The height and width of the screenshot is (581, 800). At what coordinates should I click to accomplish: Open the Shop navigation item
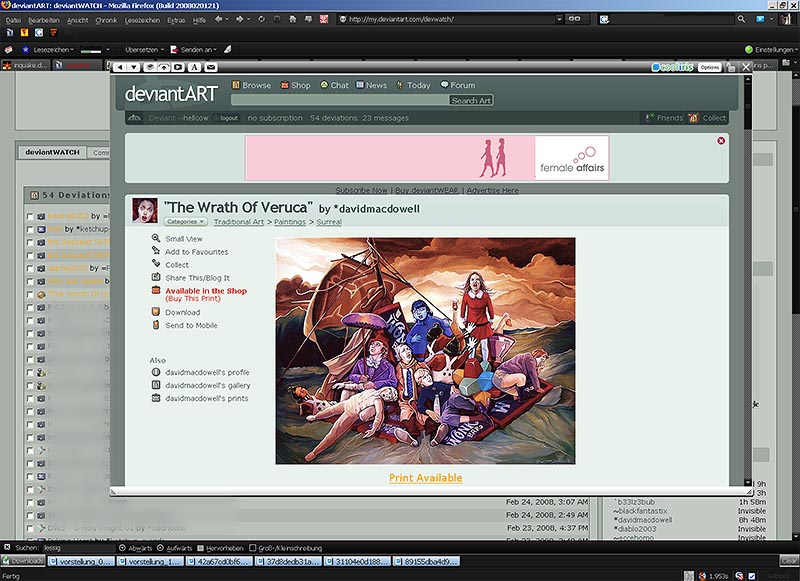295,85
